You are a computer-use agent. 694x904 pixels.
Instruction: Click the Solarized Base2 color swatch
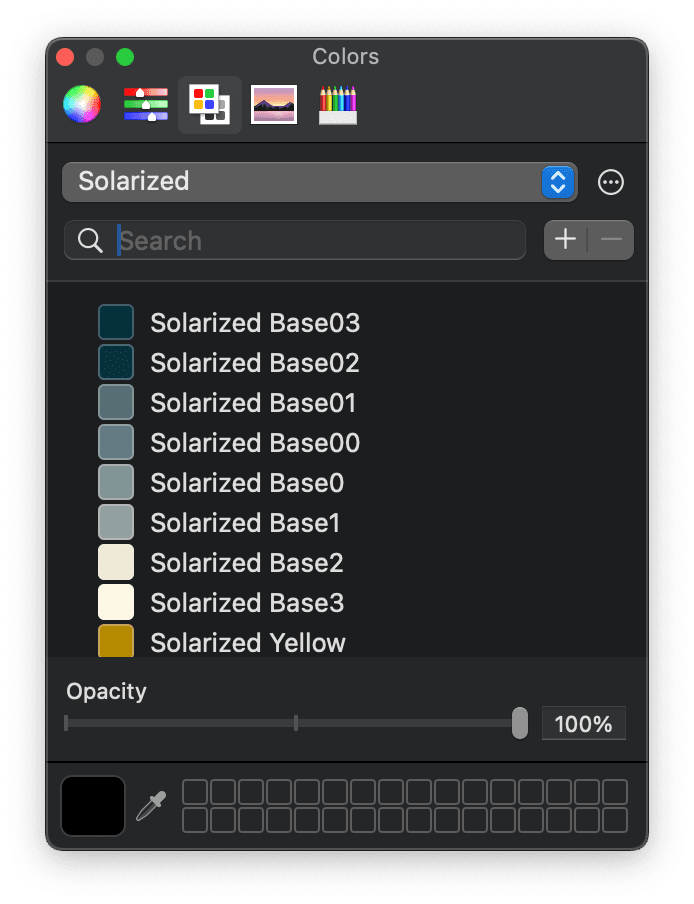(115, 562)
